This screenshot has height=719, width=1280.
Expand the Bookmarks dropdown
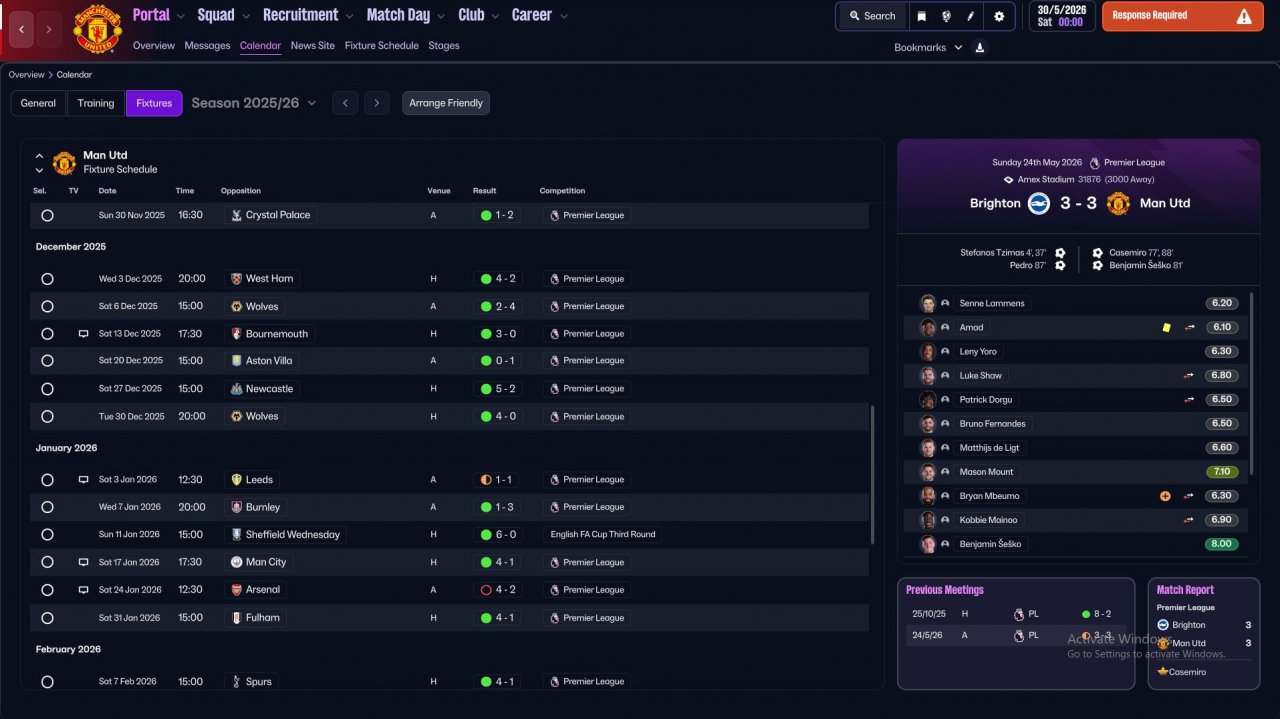(x=928, y=47)
